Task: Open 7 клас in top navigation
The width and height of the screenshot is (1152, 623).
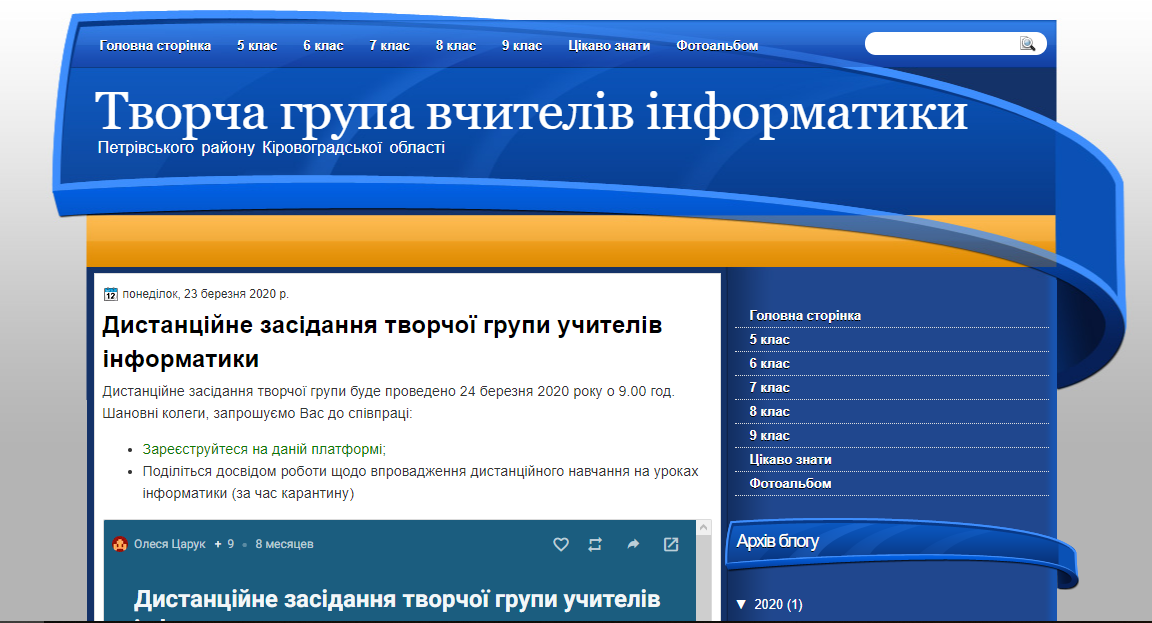Action: click(x=389, y=46)
